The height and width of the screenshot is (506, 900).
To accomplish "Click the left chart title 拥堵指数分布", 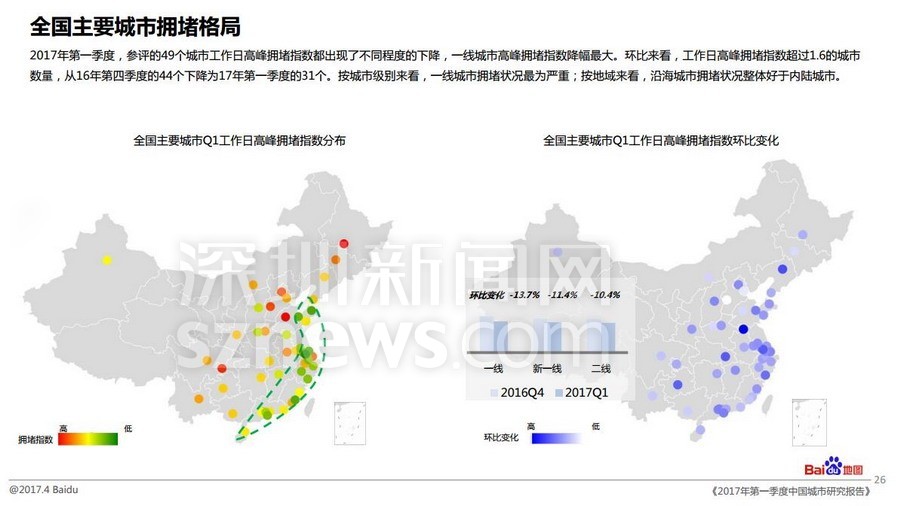I will (240, 141).
